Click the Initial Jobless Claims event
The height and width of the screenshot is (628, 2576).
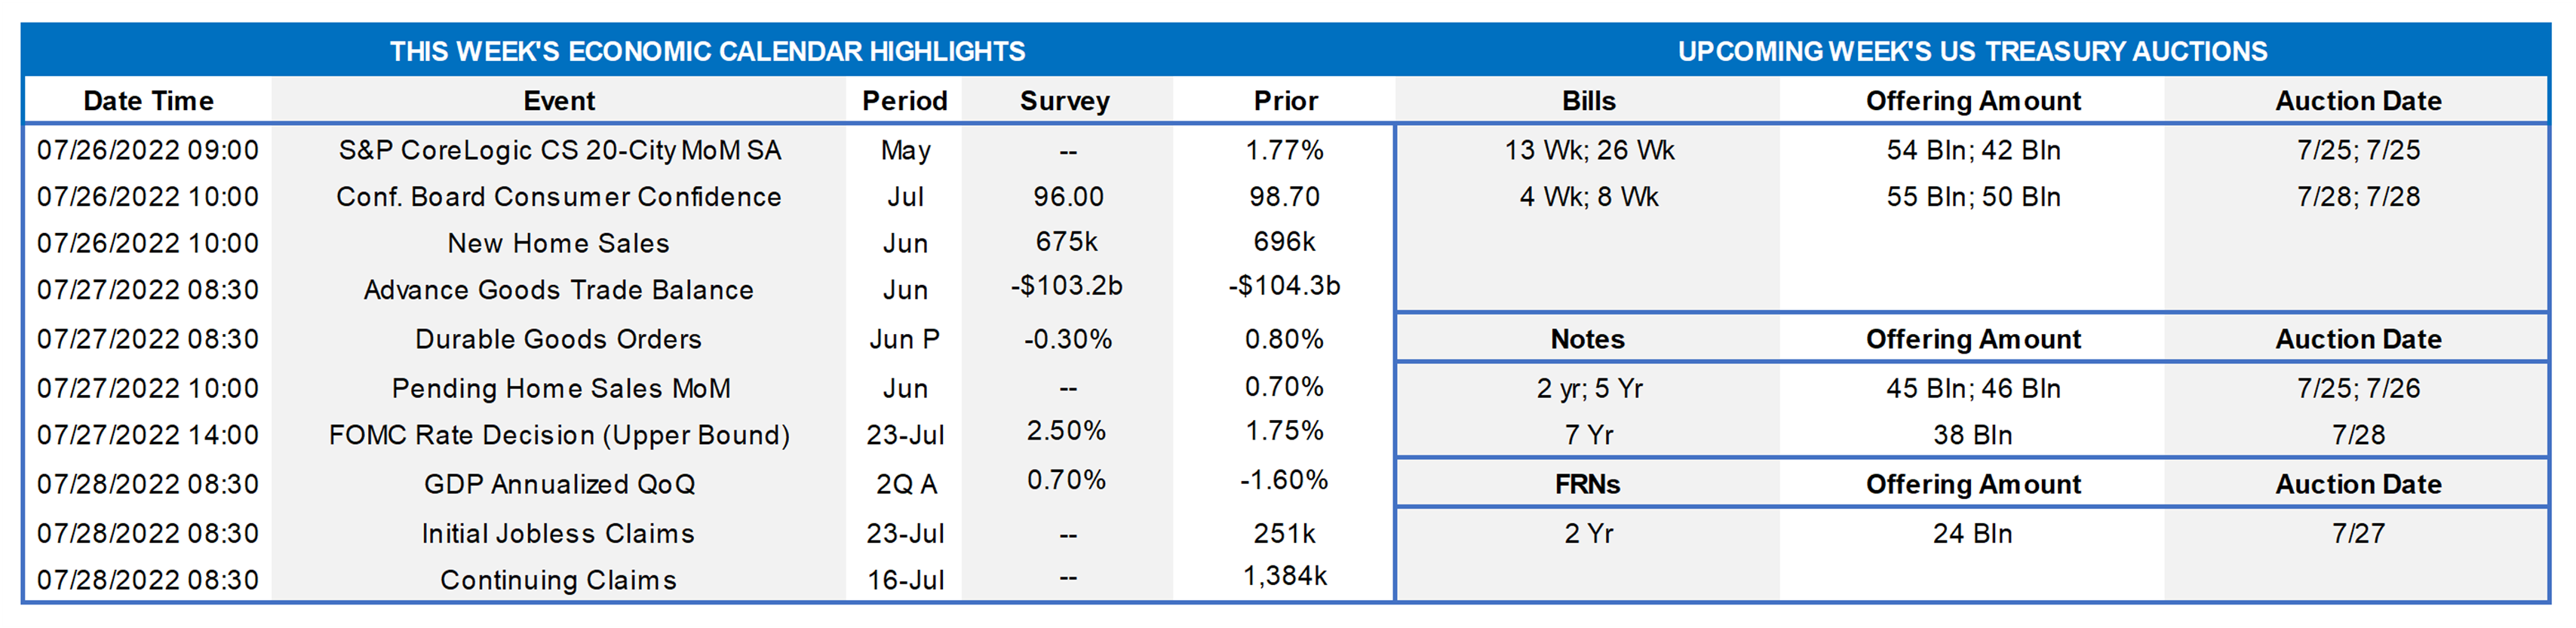[558, 533]
